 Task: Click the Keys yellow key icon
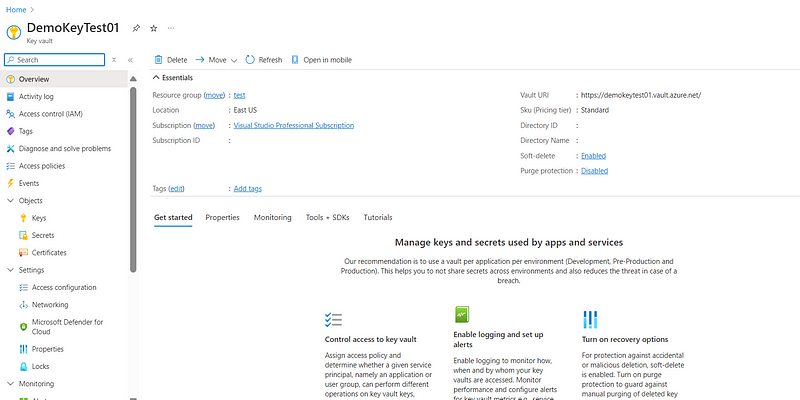23,218
